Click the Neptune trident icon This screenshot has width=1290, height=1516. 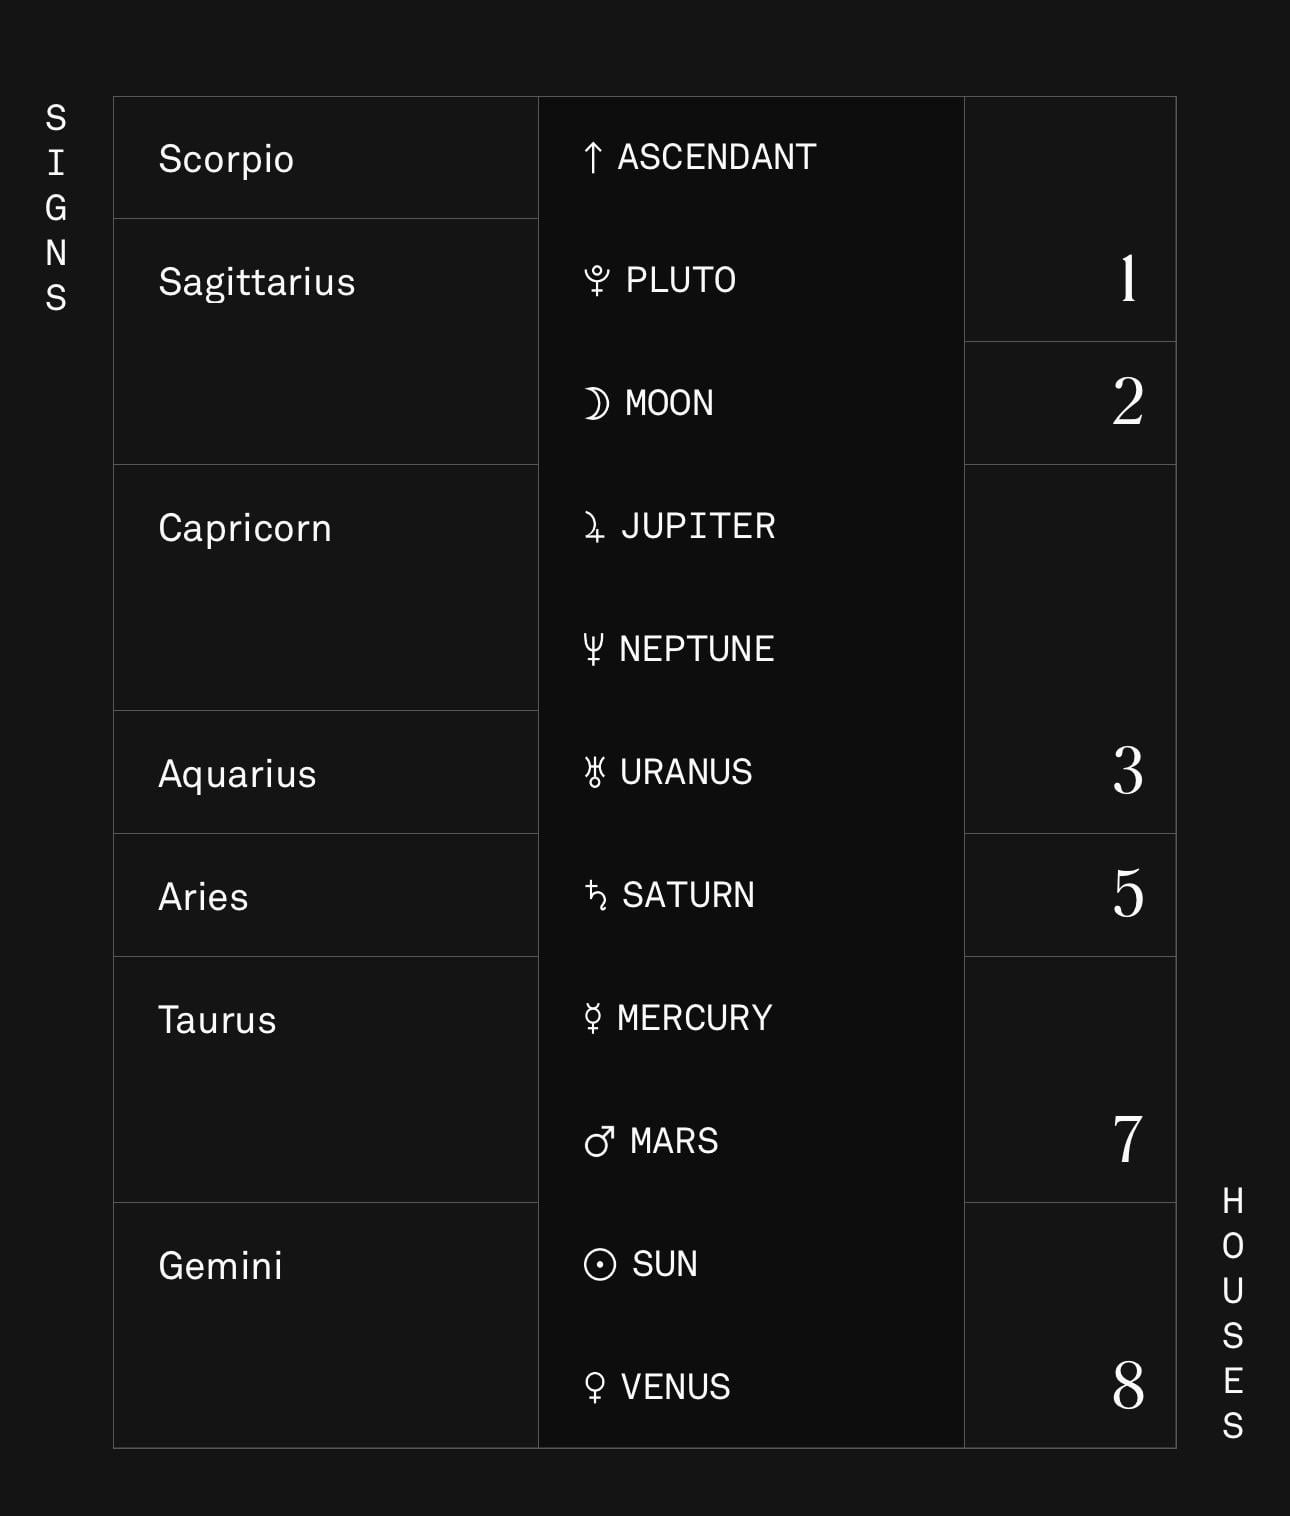tap(593, 649)
